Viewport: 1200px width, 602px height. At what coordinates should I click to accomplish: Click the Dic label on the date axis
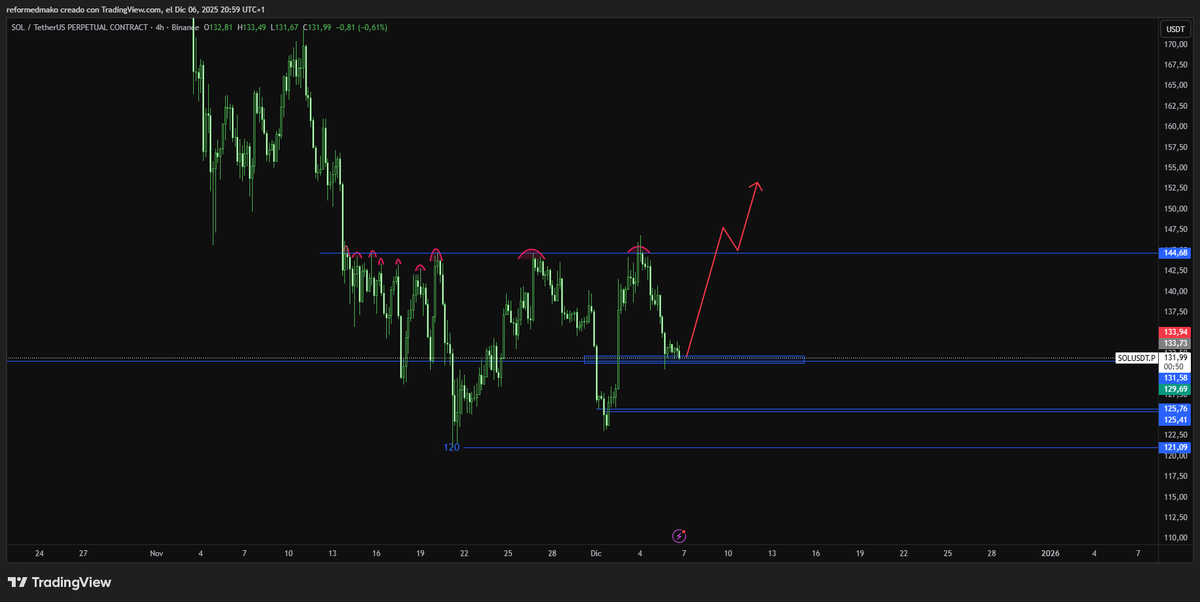click(x=595, y=553)
